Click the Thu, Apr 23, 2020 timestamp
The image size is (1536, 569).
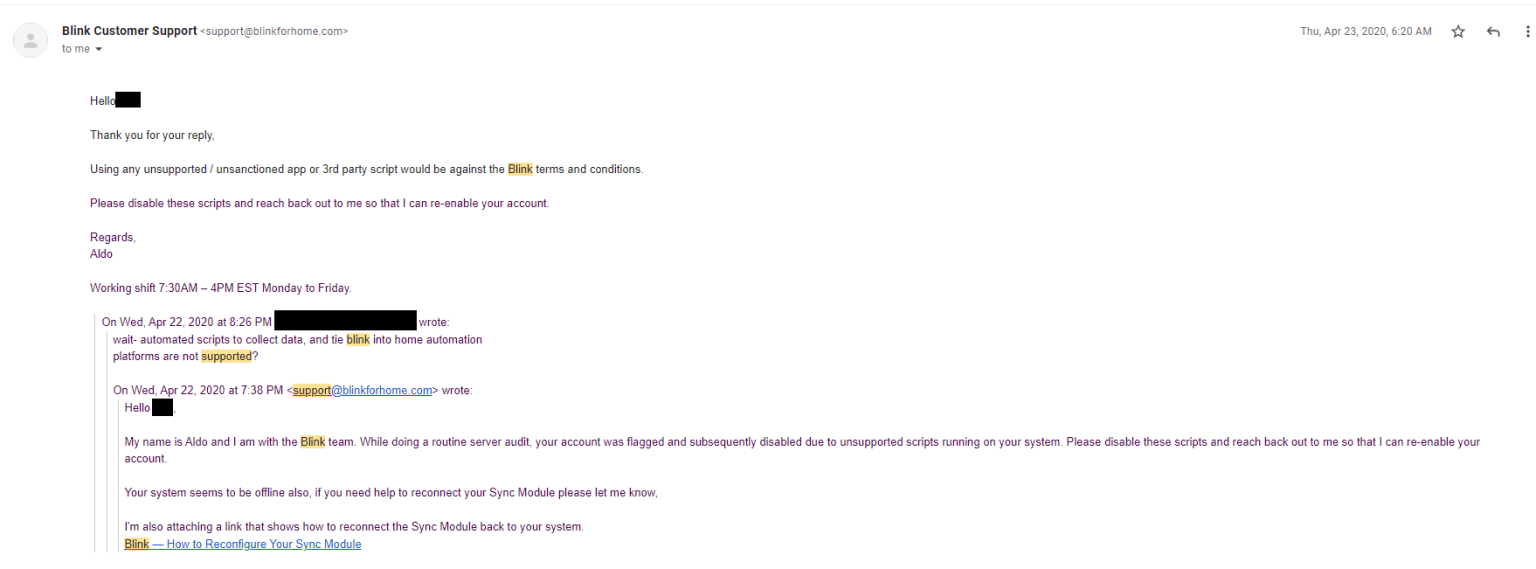coord(1365,32)
